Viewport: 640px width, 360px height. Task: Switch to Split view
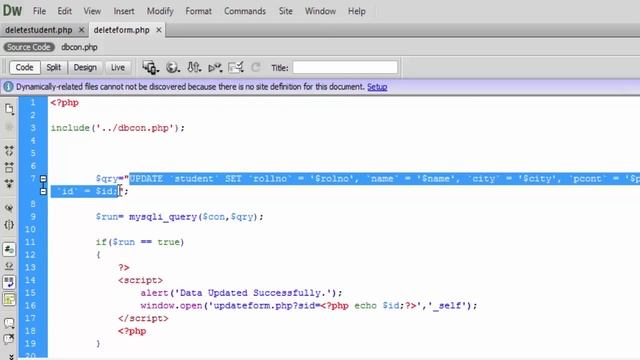pos(53,67)
